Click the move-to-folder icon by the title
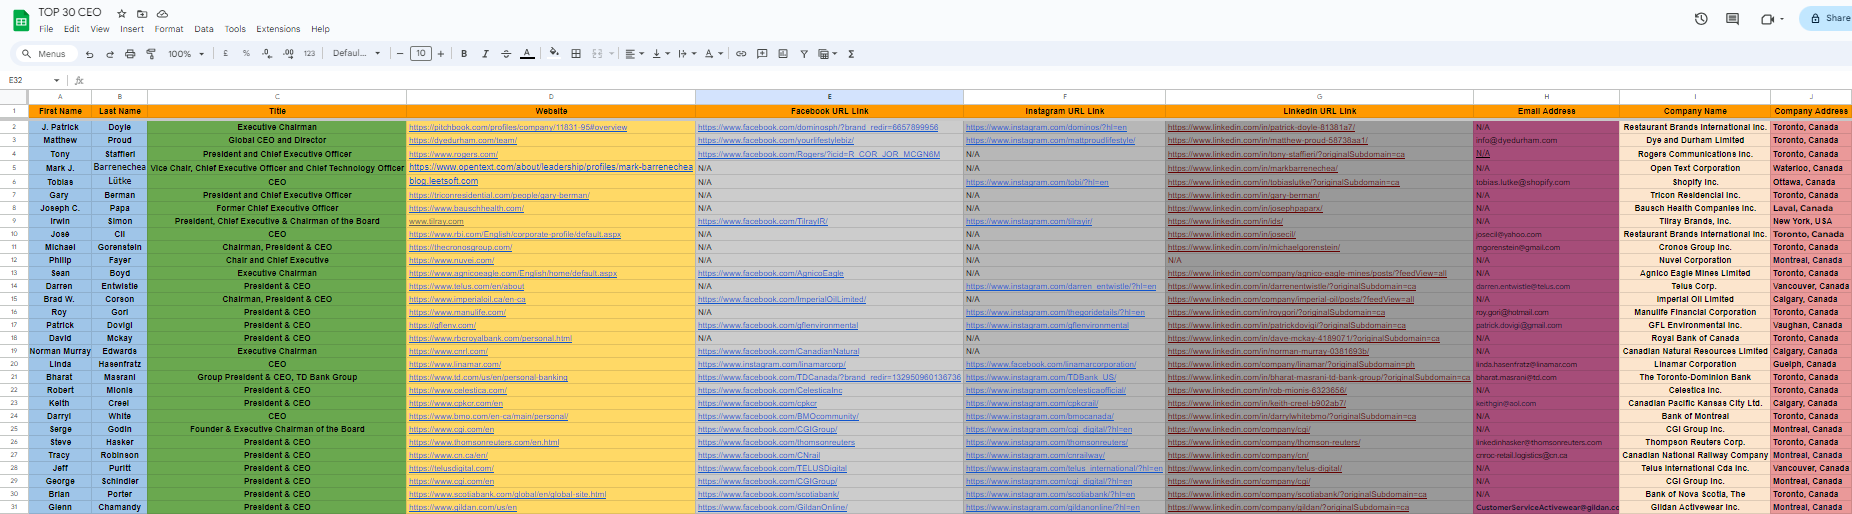The width and height of the screenshot is (1852, 514). pyautogui.click(x=142, y=14)
